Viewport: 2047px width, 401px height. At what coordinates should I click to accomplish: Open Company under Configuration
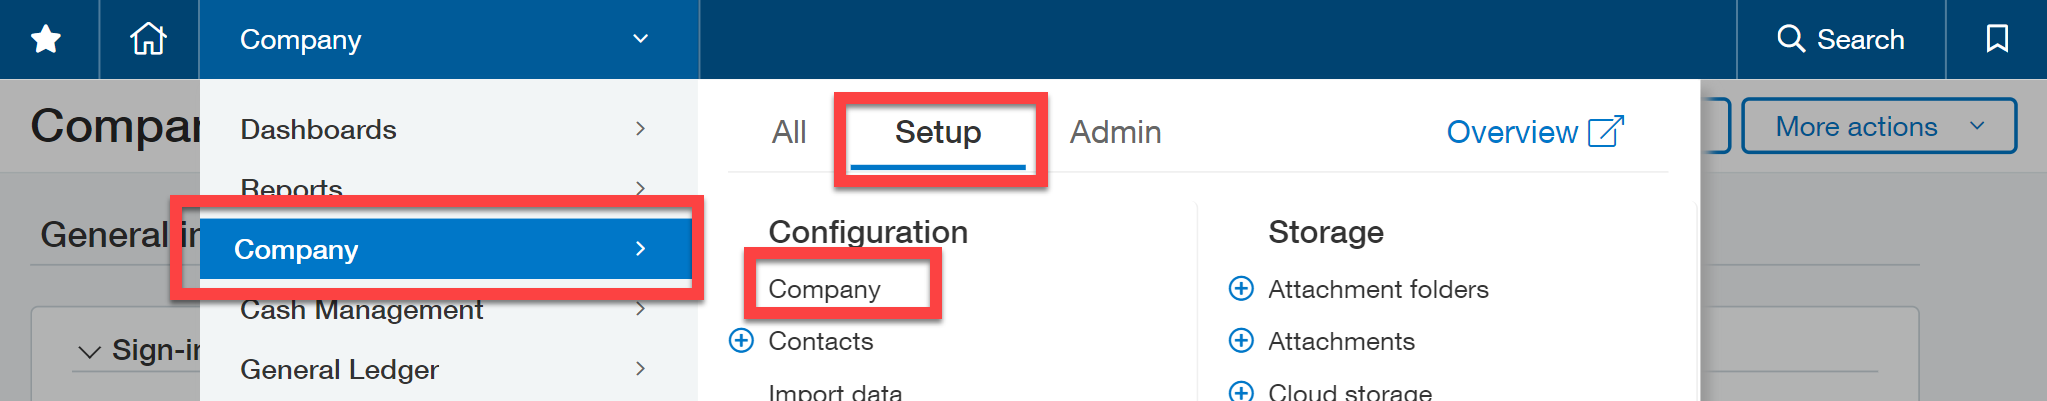(x=825, y=289)
